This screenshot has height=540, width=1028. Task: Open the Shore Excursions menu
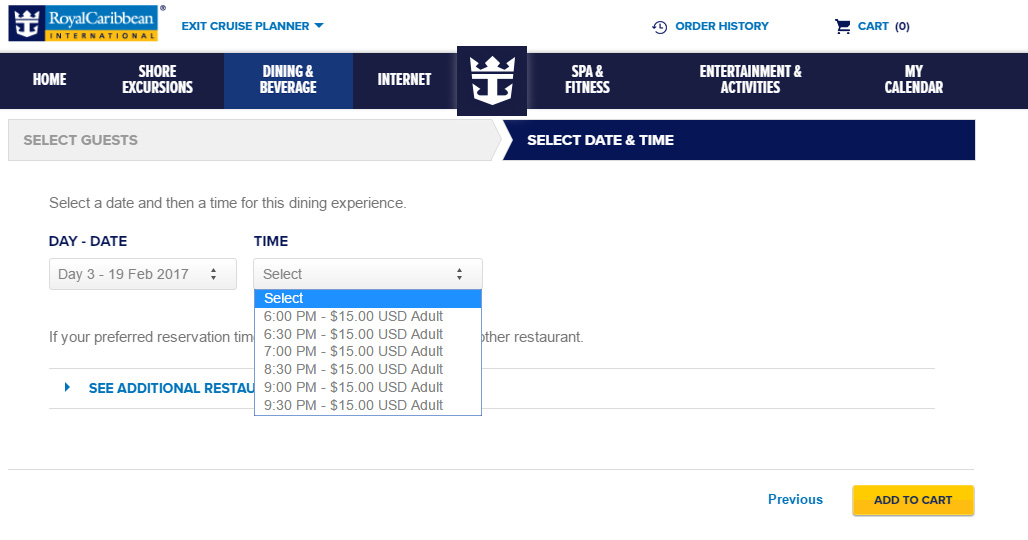point(157,79)
